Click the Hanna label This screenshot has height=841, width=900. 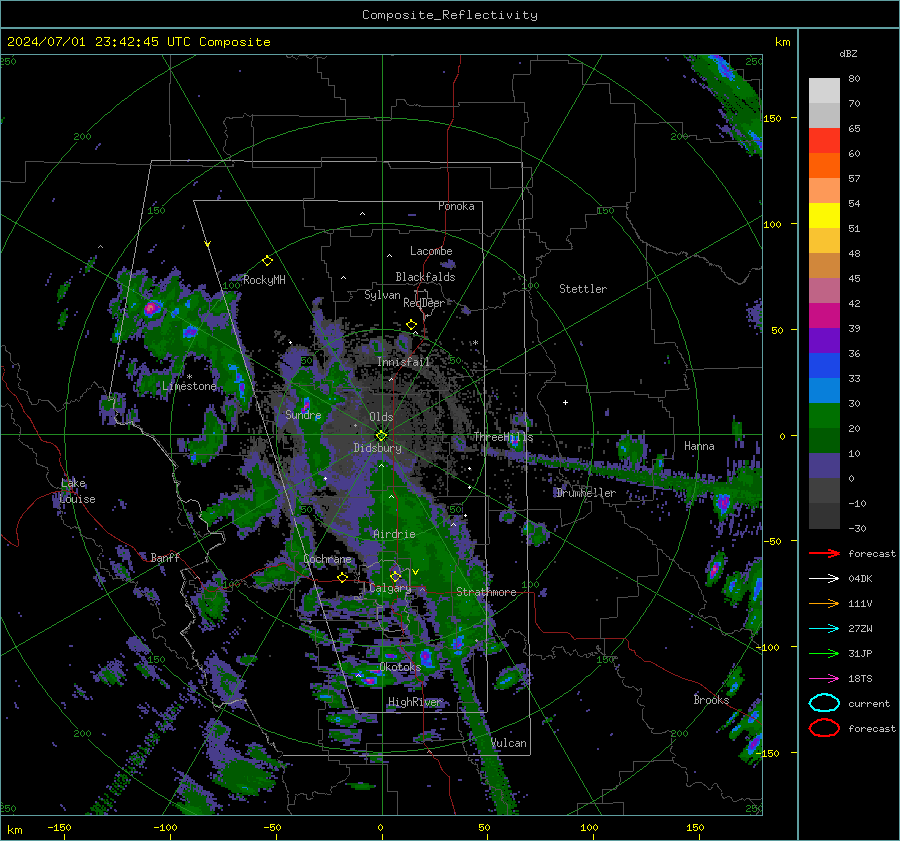[x=699, y=446]
